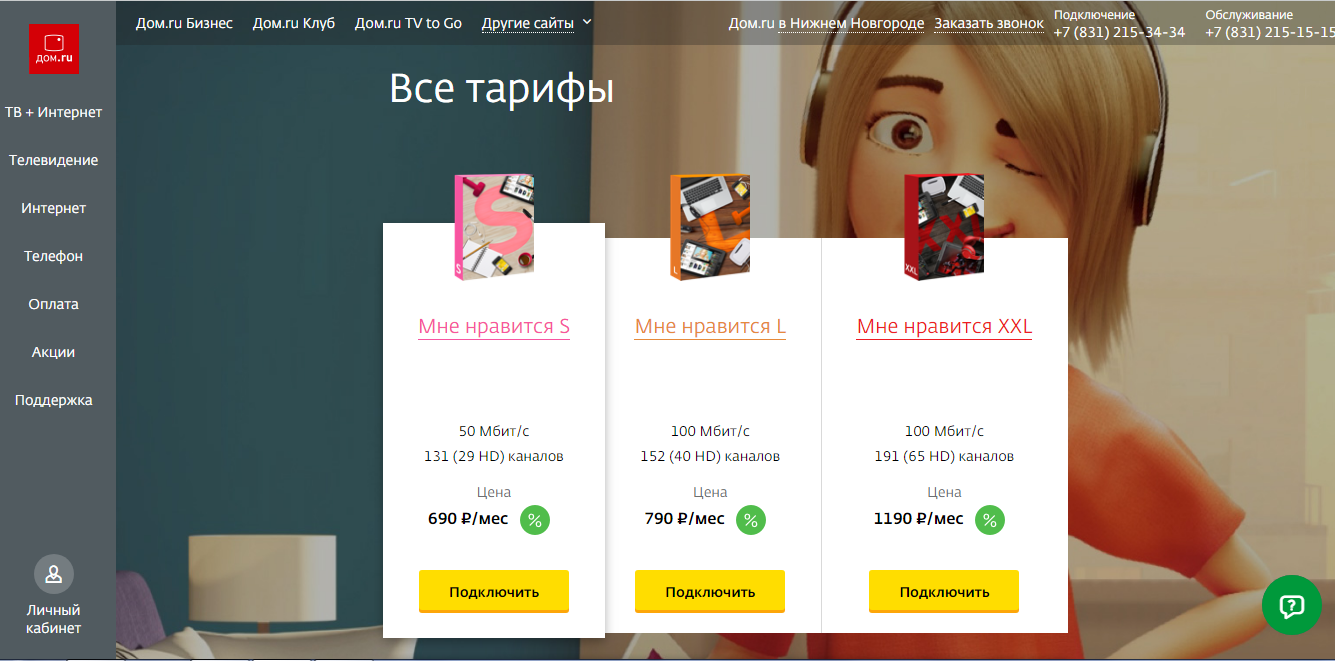Image resolution: width=1335 pixels, height=661 pixels.
Task: Click Заказать звонок link
Action: tap(989, 23)
